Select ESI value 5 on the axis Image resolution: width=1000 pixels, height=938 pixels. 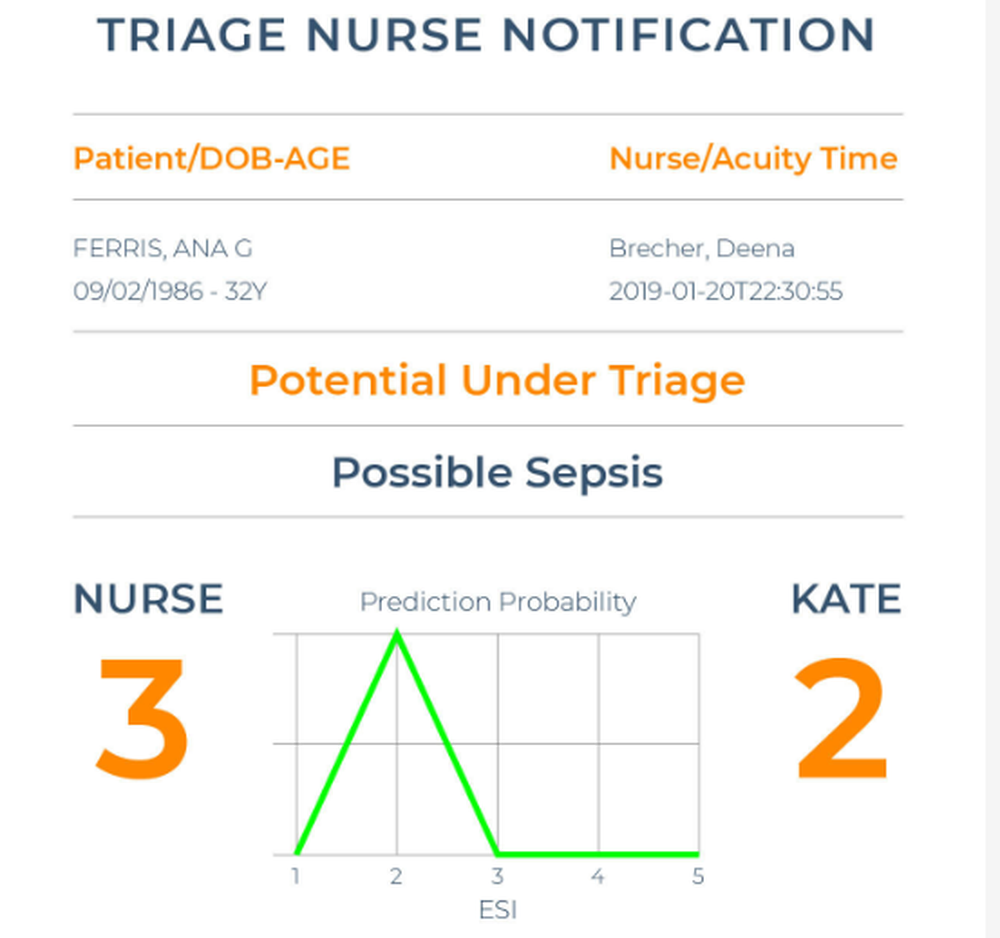(x=699, y=875)
